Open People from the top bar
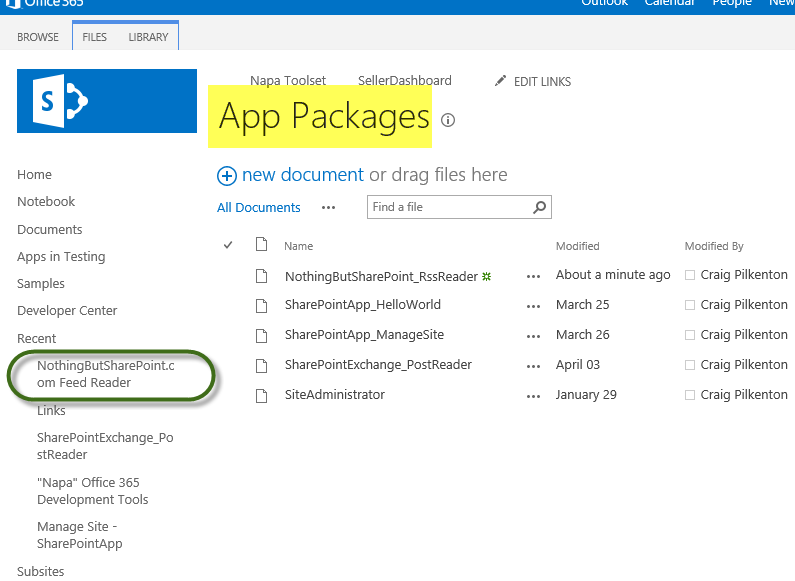 [732, 3]
